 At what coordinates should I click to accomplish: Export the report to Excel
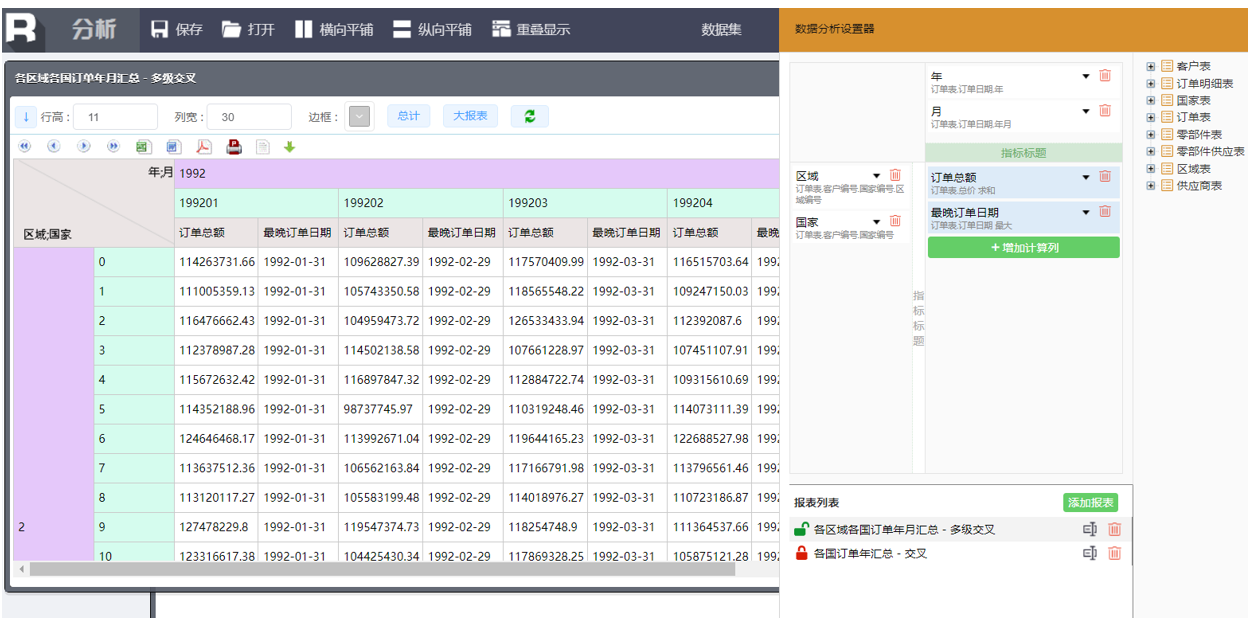[x=143, y=147]
